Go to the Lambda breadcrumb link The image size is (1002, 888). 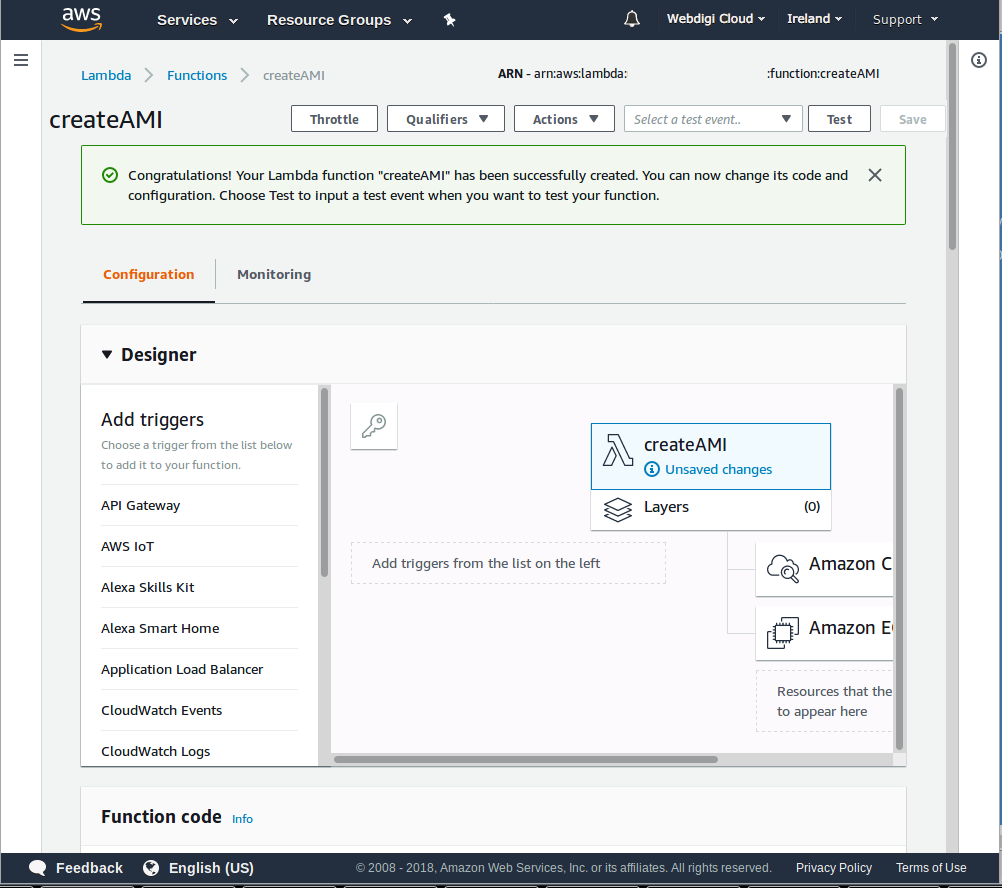pos(106,75)
